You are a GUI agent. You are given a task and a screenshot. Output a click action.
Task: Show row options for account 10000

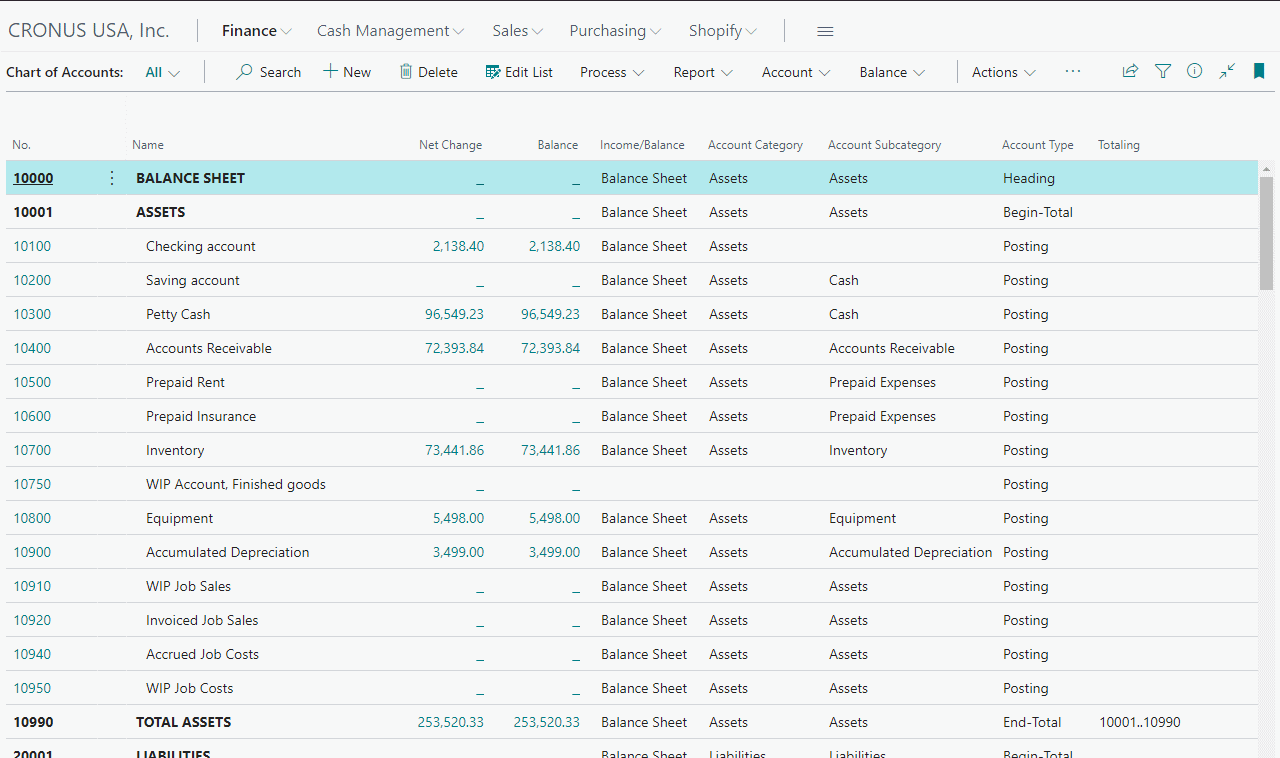pos(112,178)
